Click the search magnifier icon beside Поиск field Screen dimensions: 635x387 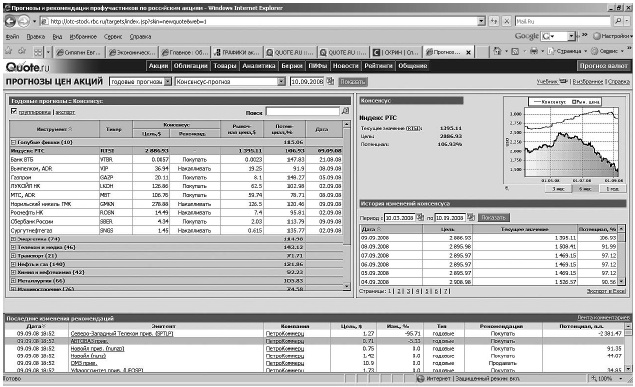tap(345, 111)
